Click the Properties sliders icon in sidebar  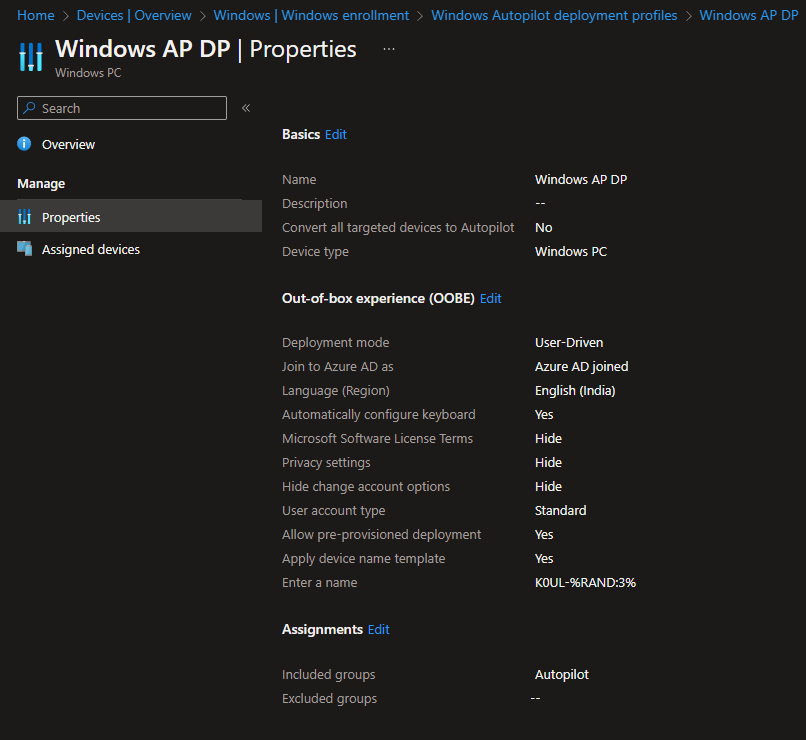click(x=24, y=217)
